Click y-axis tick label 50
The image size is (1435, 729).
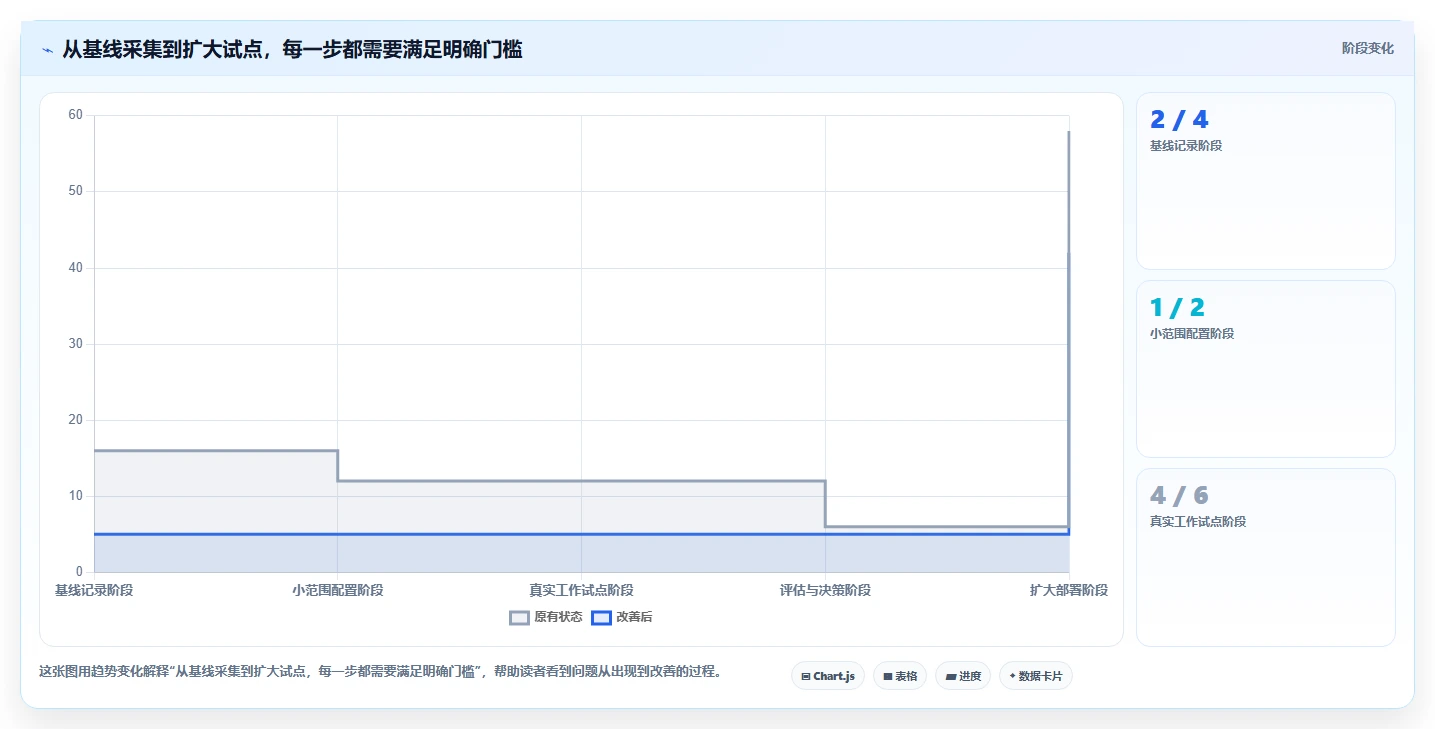[75, 191]
